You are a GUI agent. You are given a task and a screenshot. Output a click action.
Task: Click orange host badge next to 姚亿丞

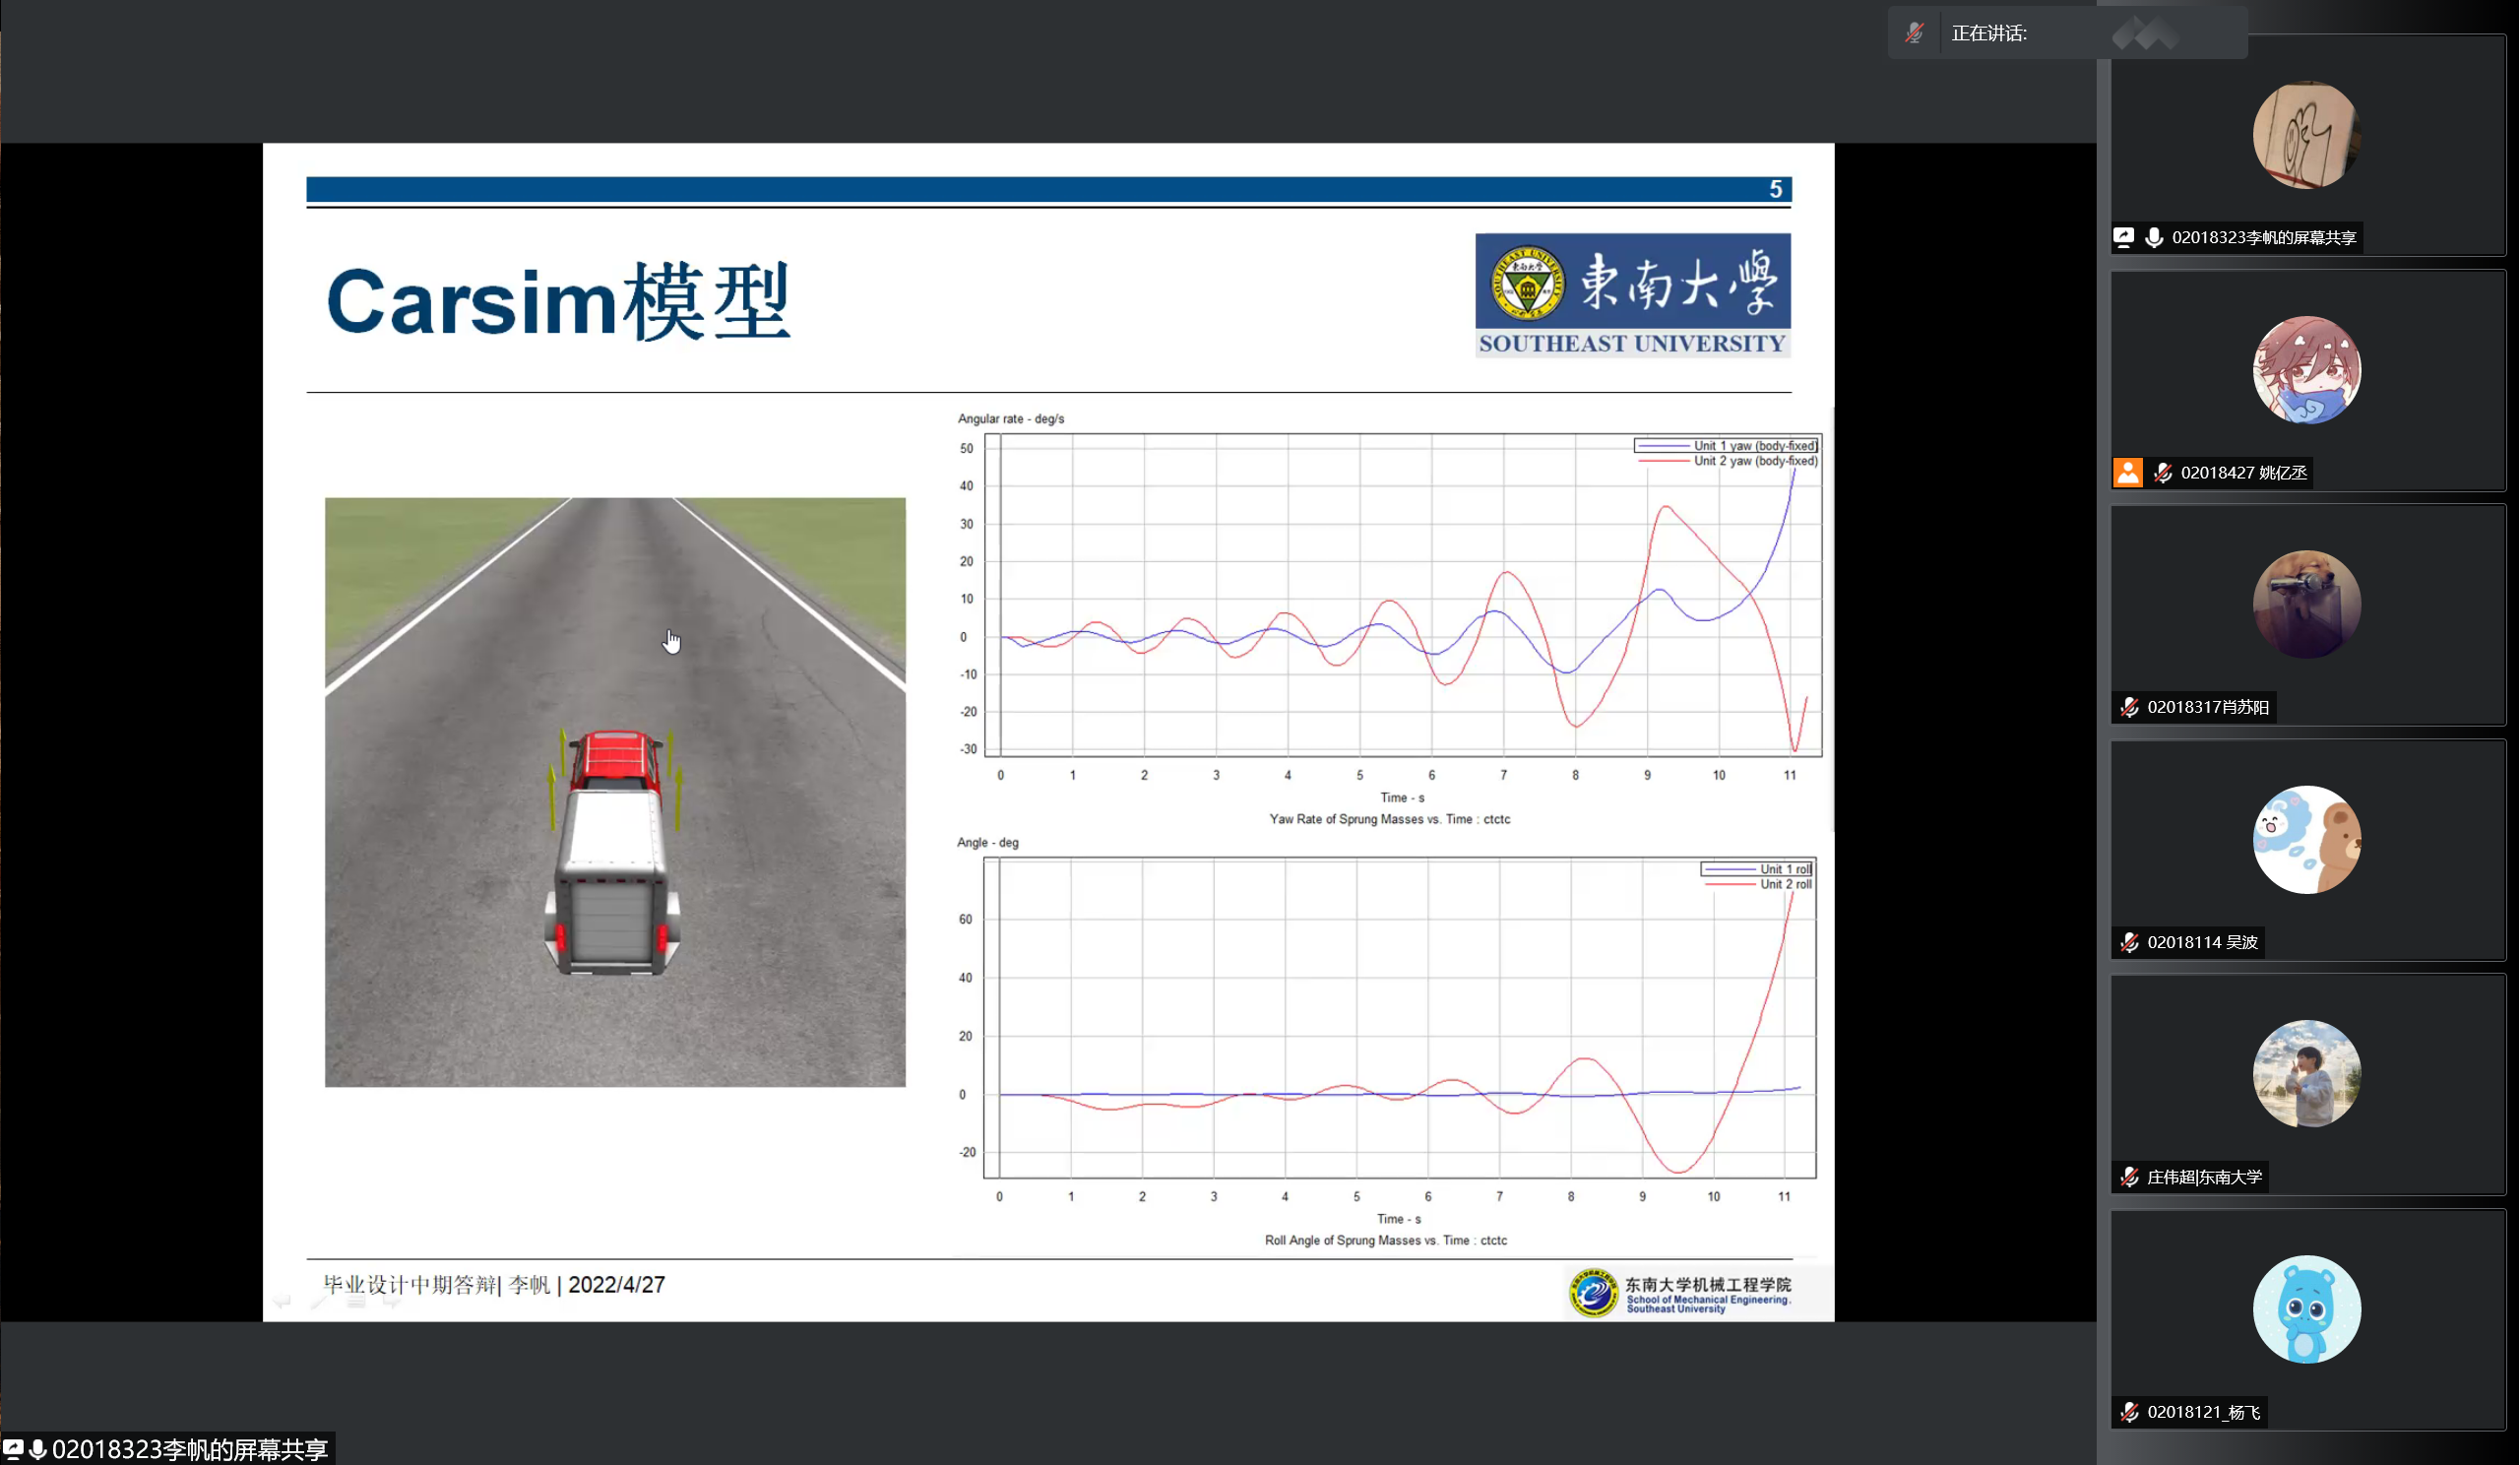[2128, 472]
